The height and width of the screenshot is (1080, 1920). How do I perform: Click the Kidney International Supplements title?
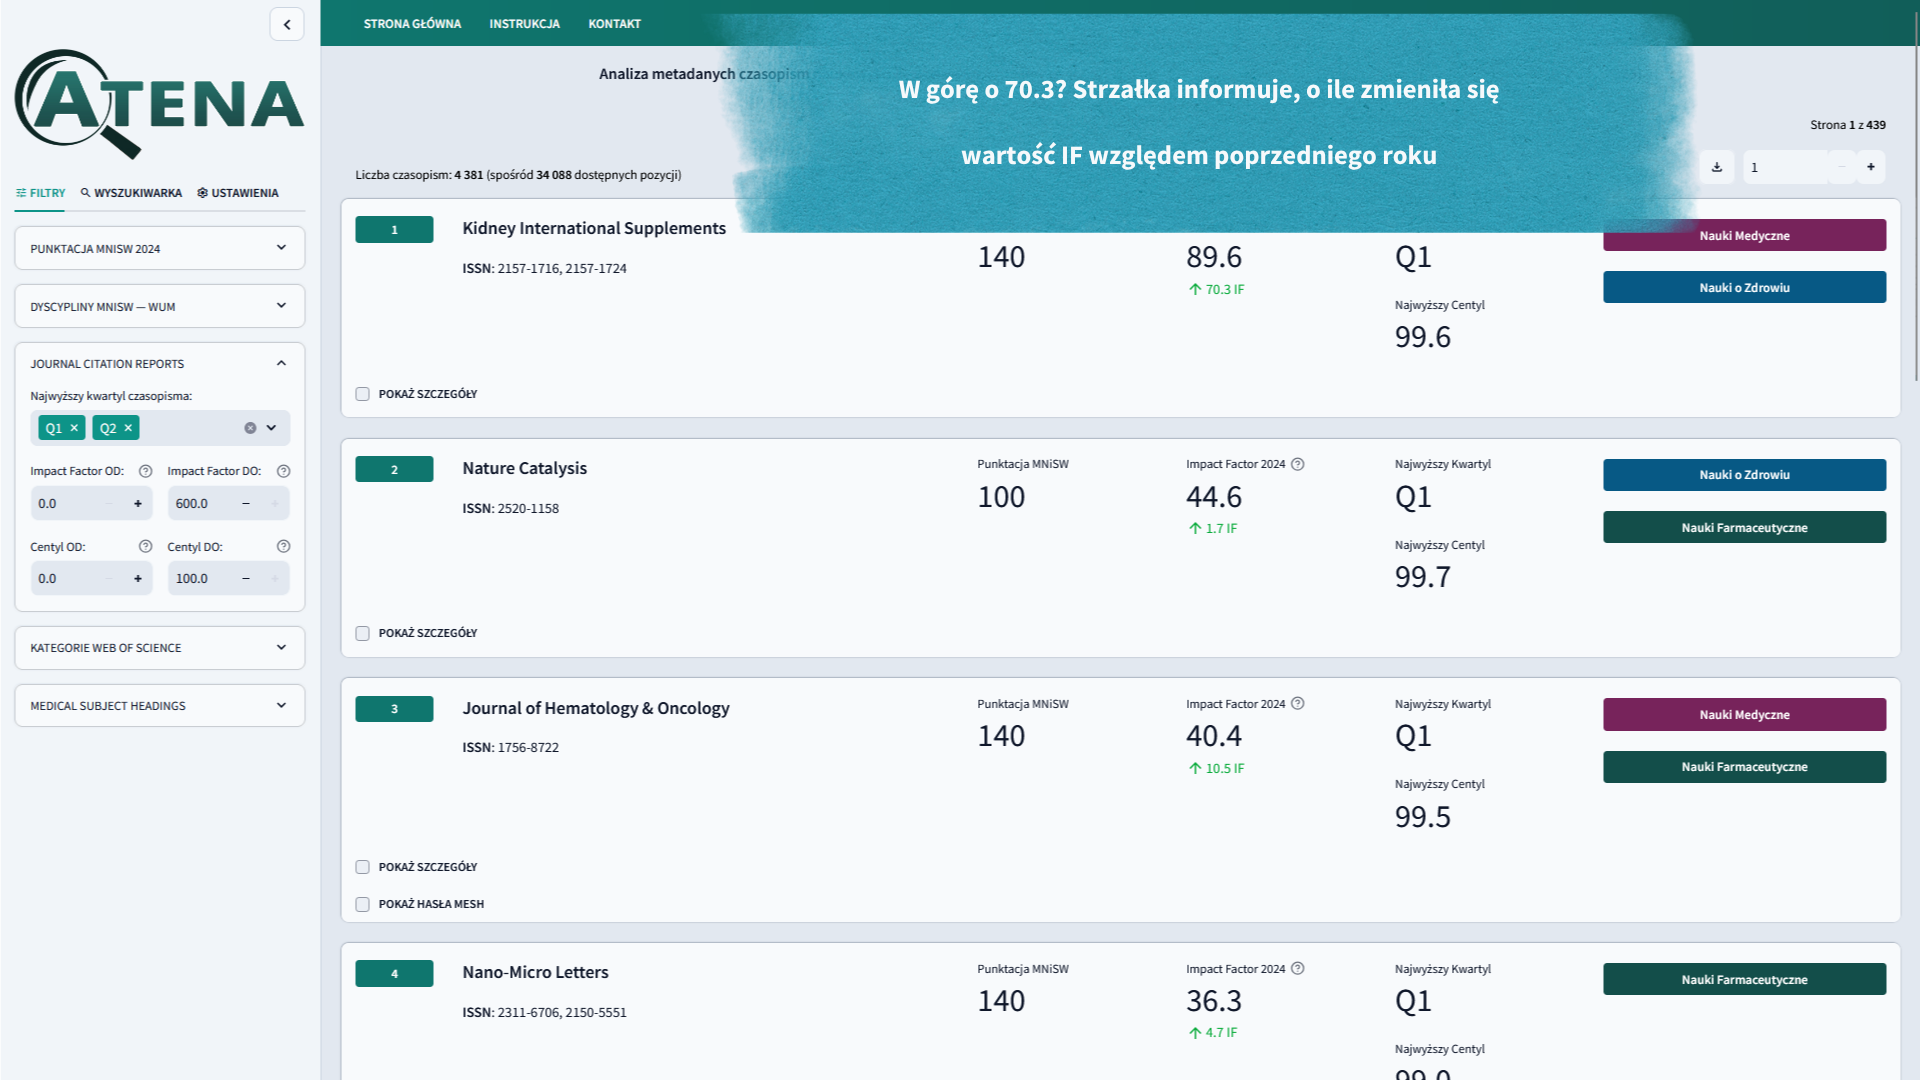pyautogui.click(x=594, y=228)
